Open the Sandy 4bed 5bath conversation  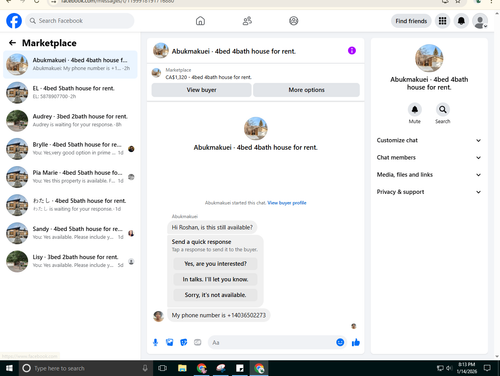click(70, 233)
